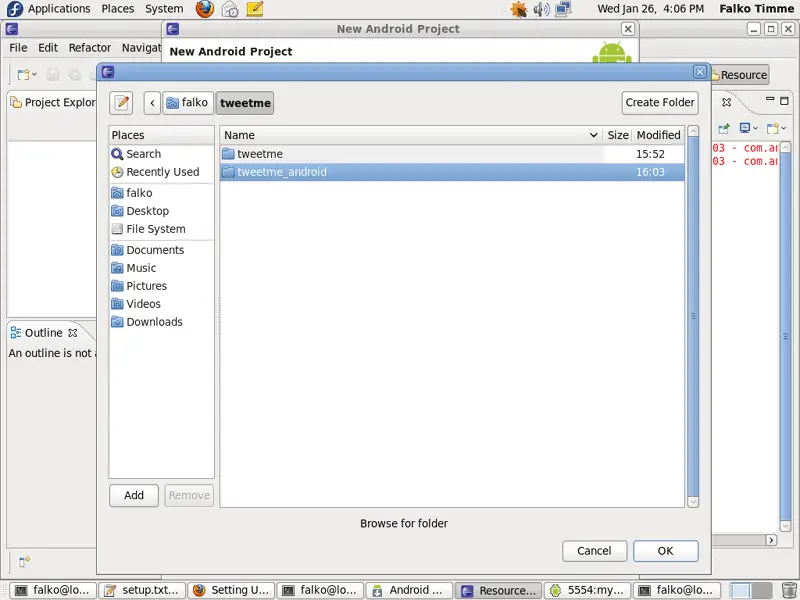Open the Eclipse Navigate menu

coord(141,47)
